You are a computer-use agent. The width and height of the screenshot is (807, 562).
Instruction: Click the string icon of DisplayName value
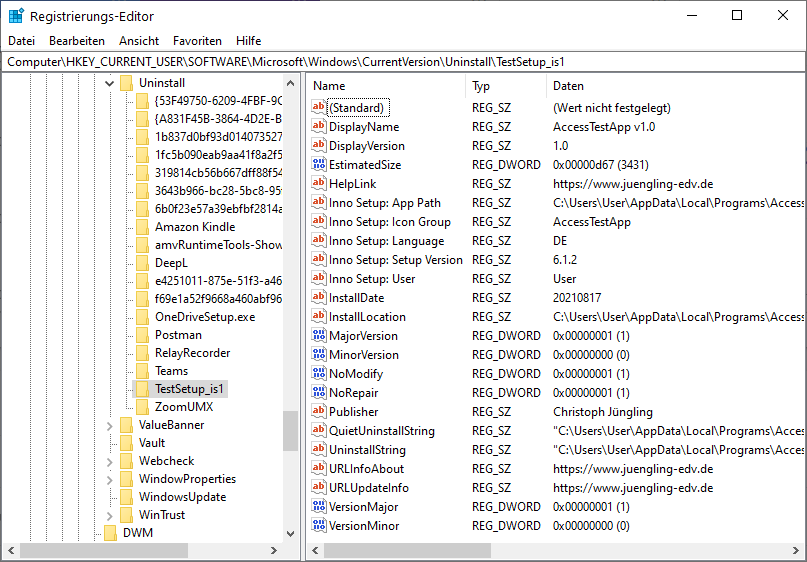pos(319,126)
